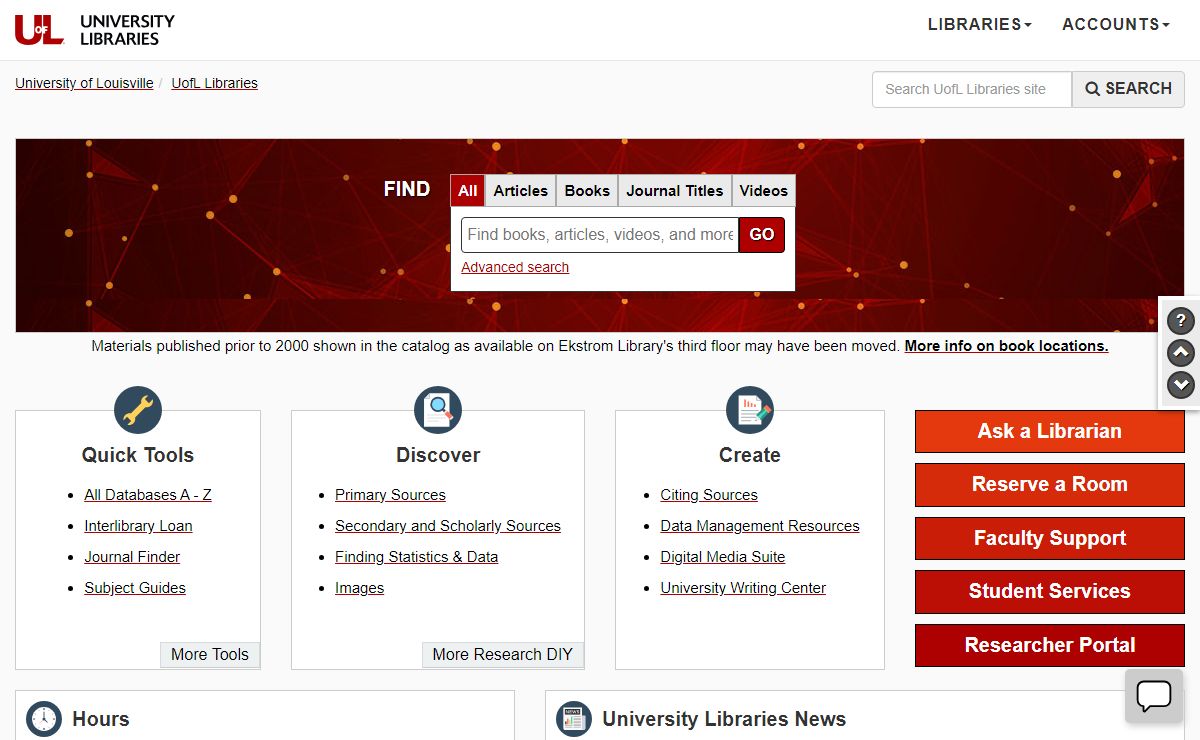Click the Hours clock icon
Viewport: 1200px width, 740px height.
tap(44, 718)
